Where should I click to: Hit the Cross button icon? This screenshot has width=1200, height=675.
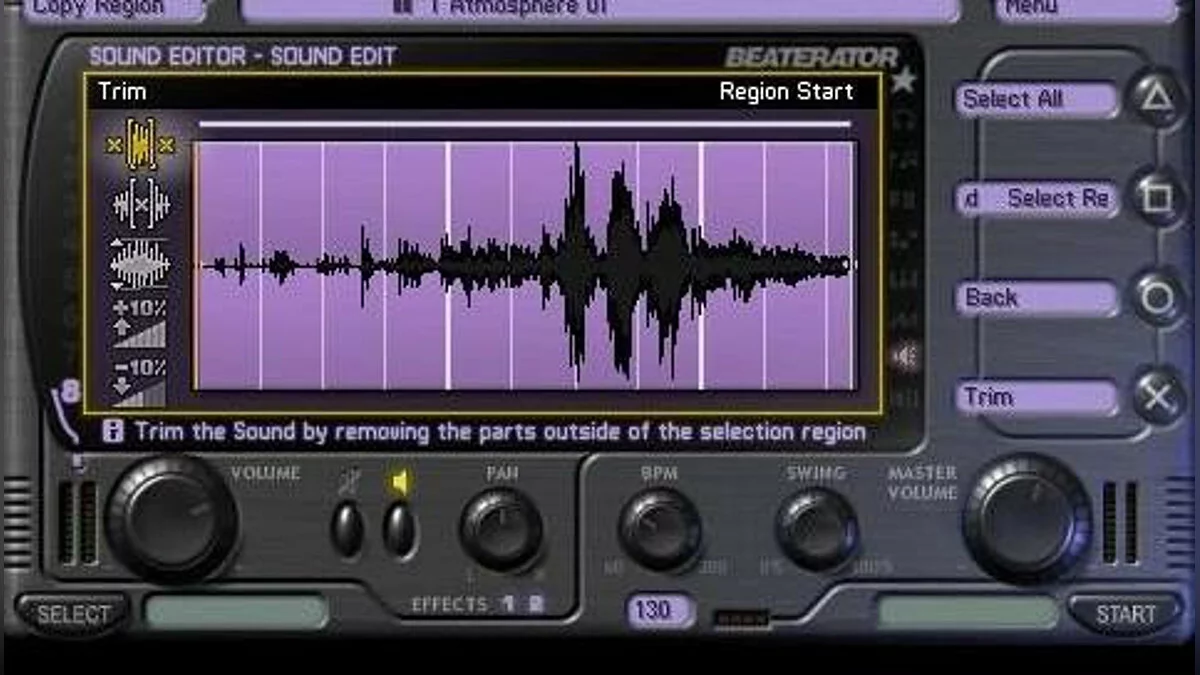coord(1157,397)
